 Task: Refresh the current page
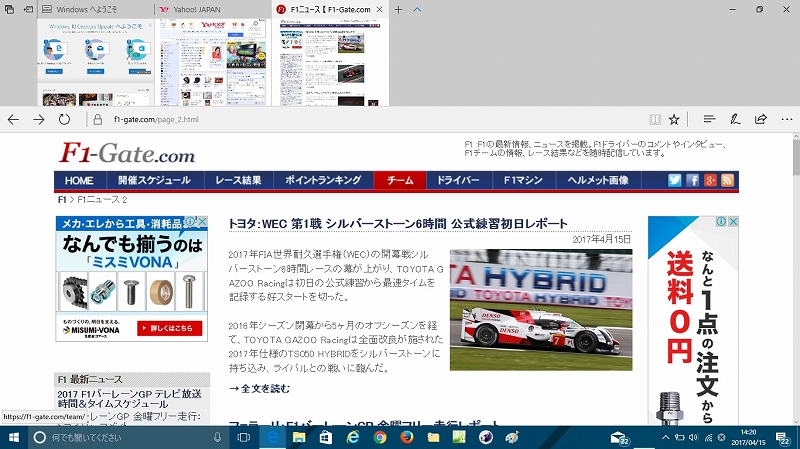click(x=64, y=119)
